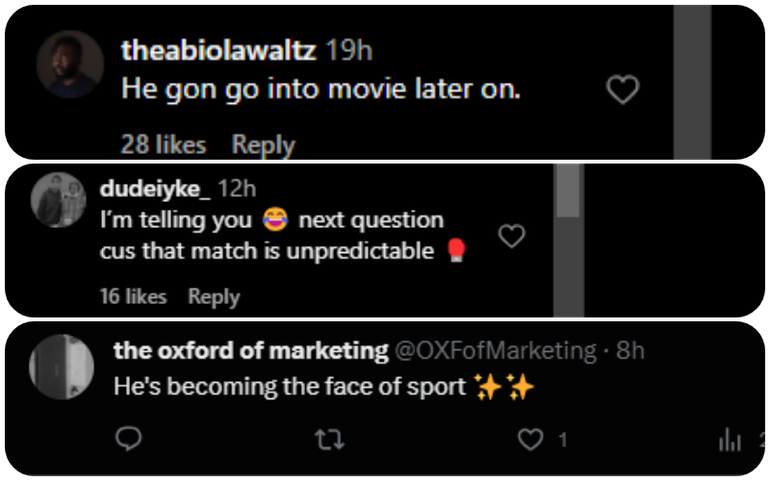
Task: Open the 8h tweet timestamp
Action: point(630,350)
